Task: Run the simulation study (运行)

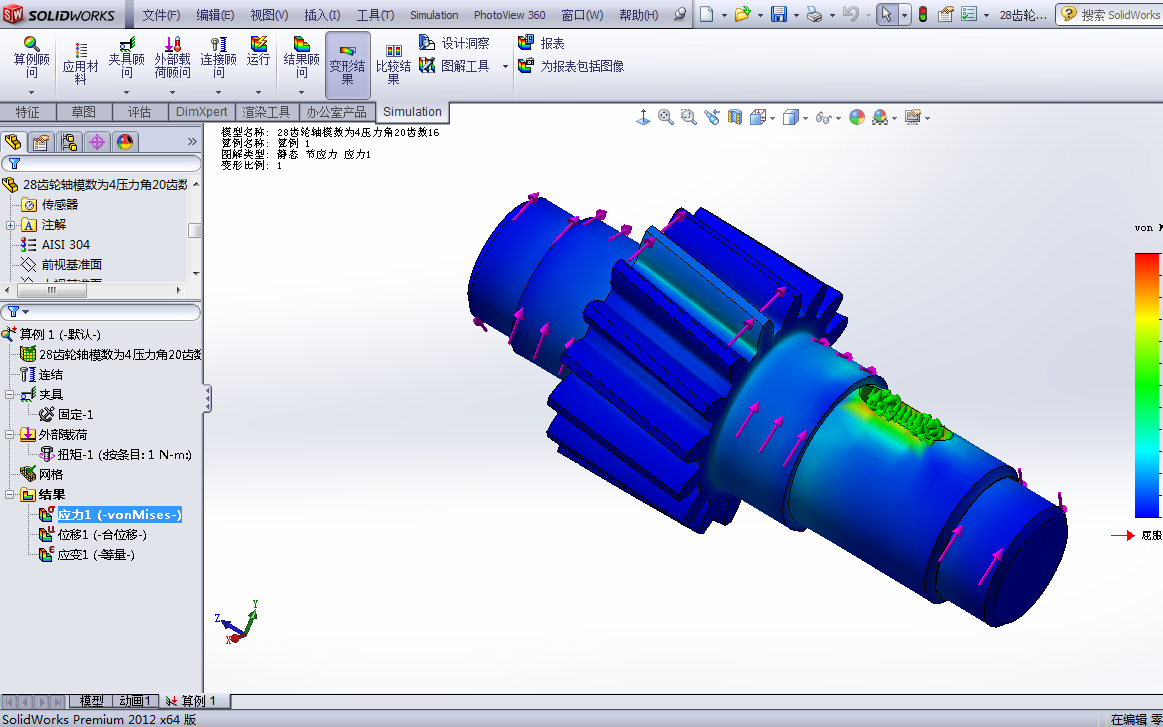Action: point(258,52)
